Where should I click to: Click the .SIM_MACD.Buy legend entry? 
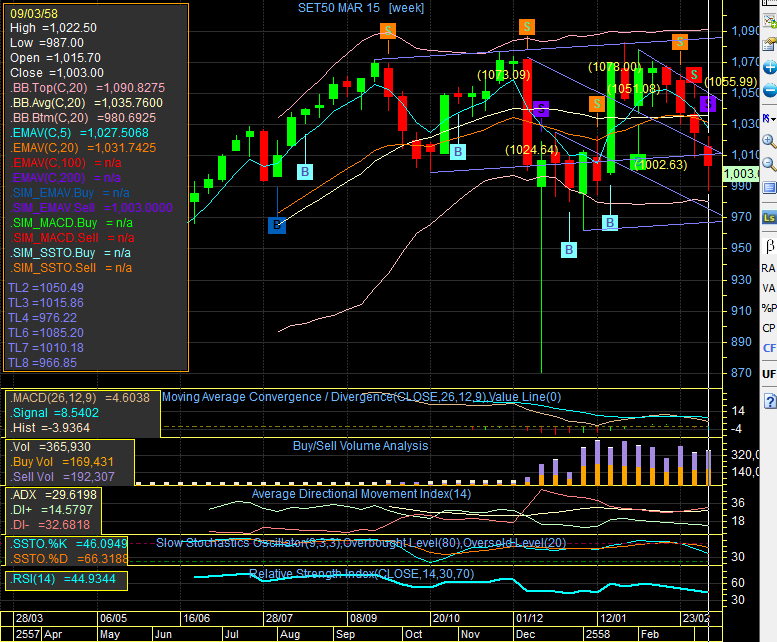click(x=71, y=223)
